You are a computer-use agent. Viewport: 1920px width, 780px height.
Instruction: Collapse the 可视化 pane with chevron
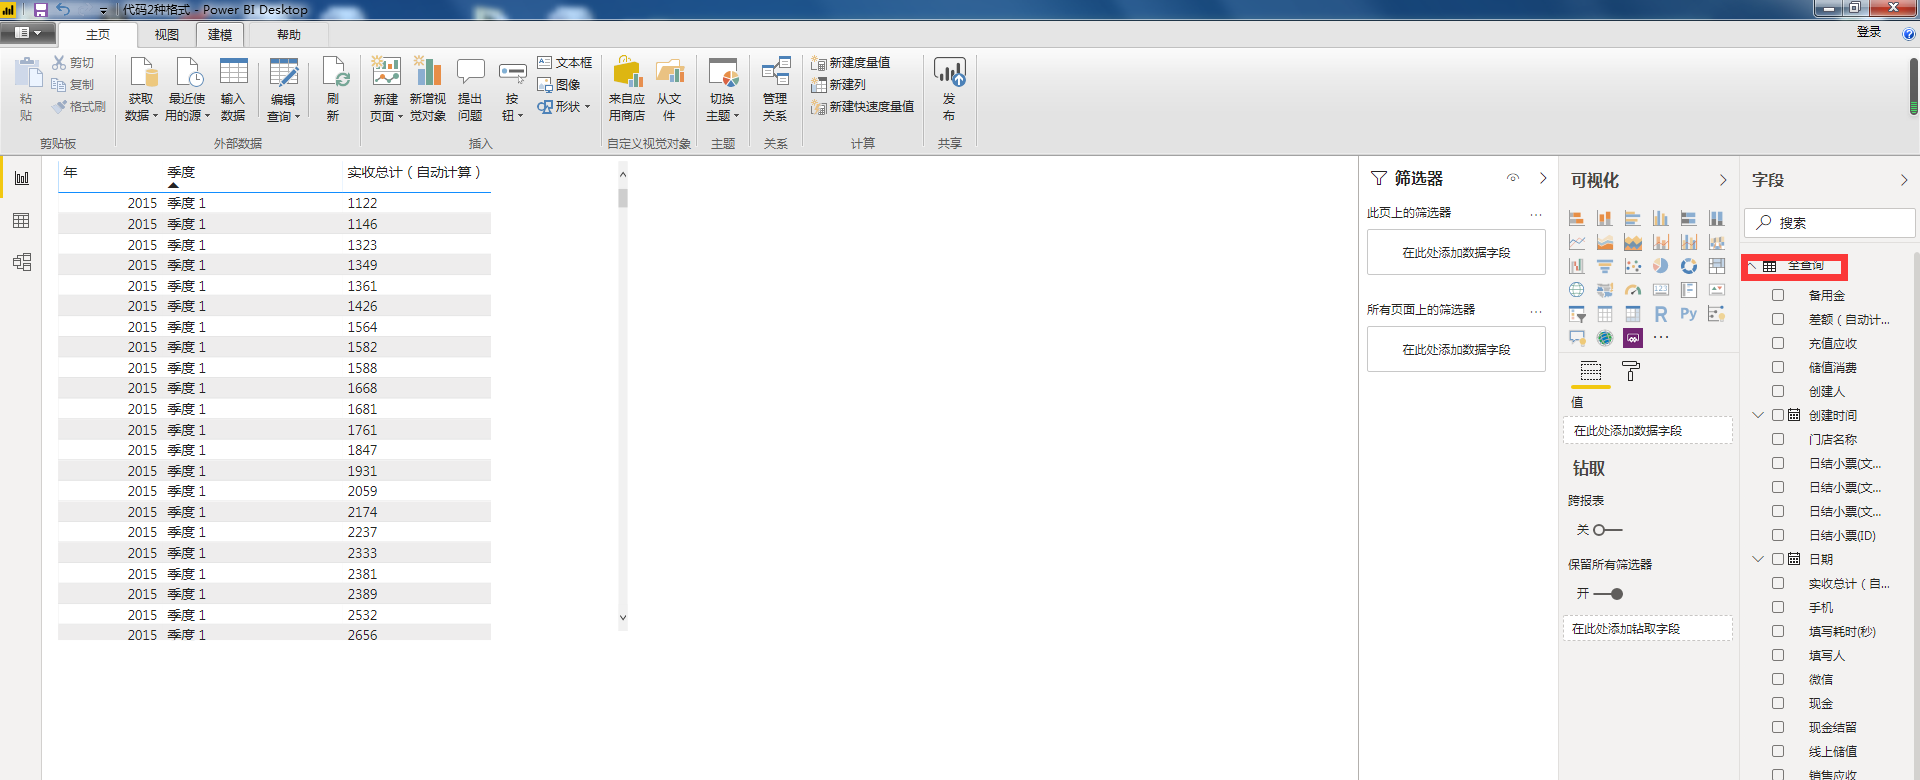[1723, 180]
